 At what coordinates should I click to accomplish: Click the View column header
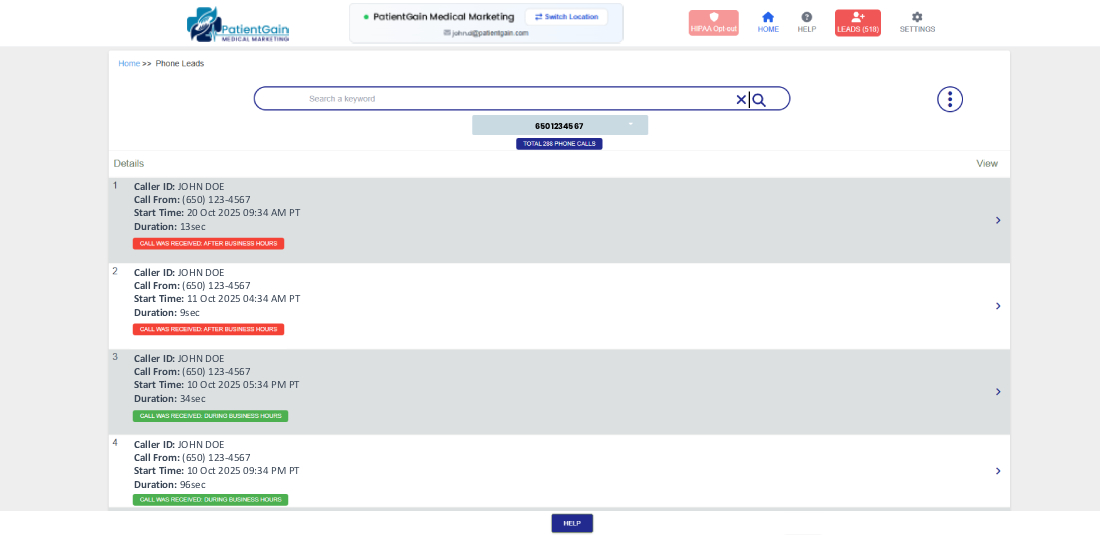pos(987,163)
